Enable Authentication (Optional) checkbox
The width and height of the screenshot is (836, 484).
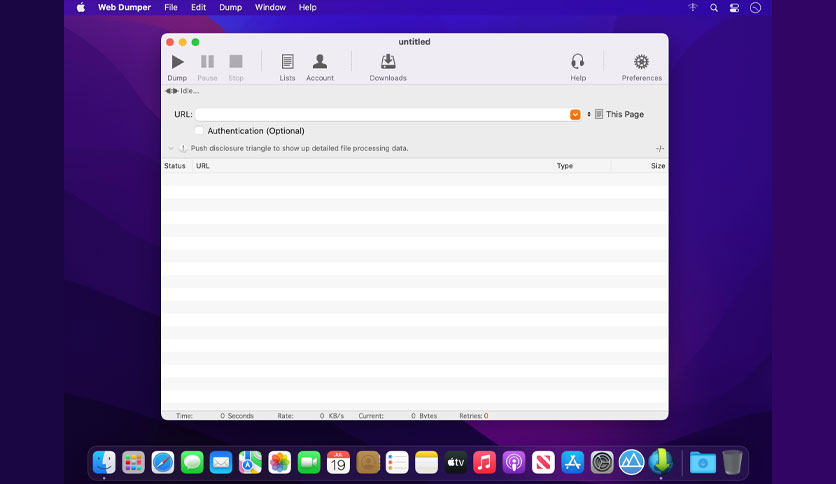pyautogui.click(x=199, y=131)
